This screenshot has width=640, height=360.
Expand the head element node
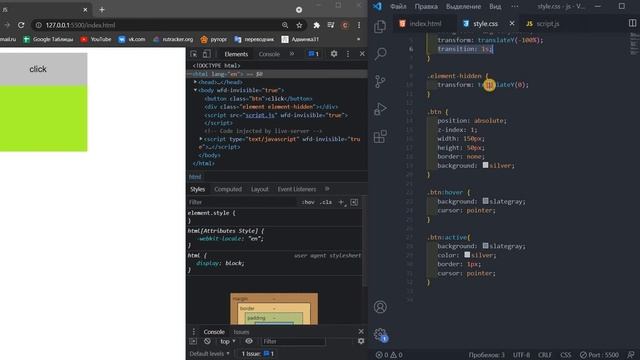[x=196, y=82]
